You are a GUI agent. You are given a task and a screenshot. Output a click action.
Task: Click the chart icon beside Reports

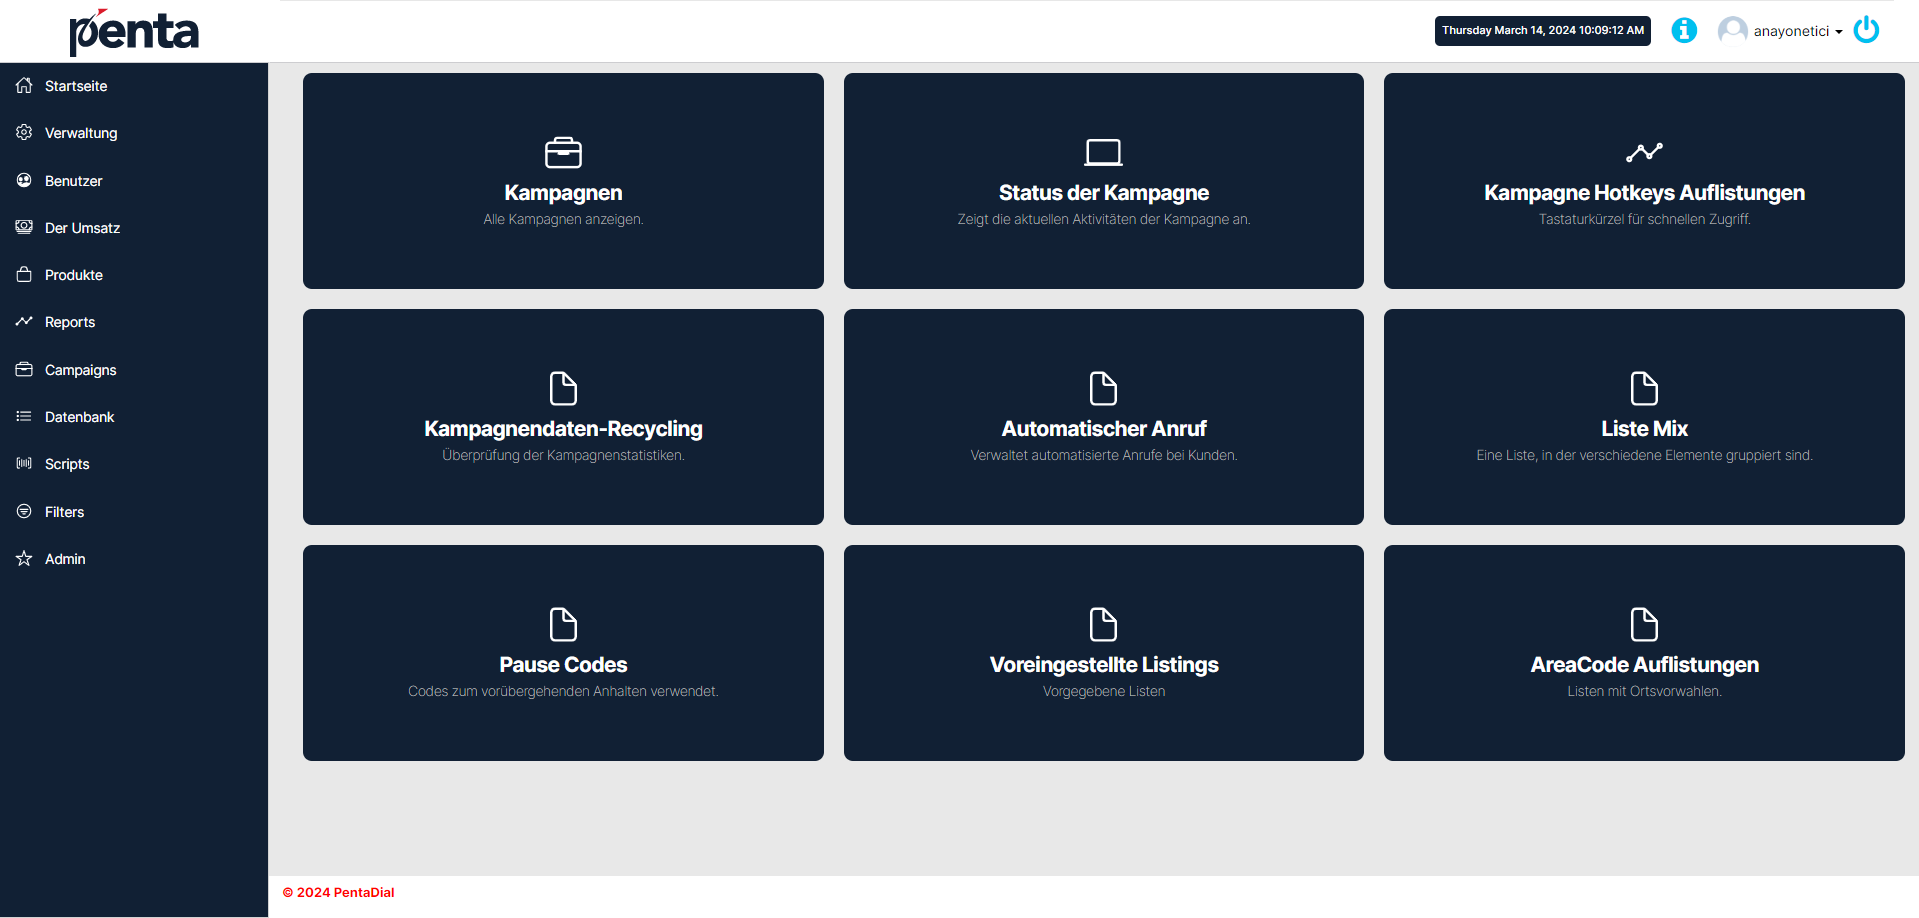click(x=24, y=322)
